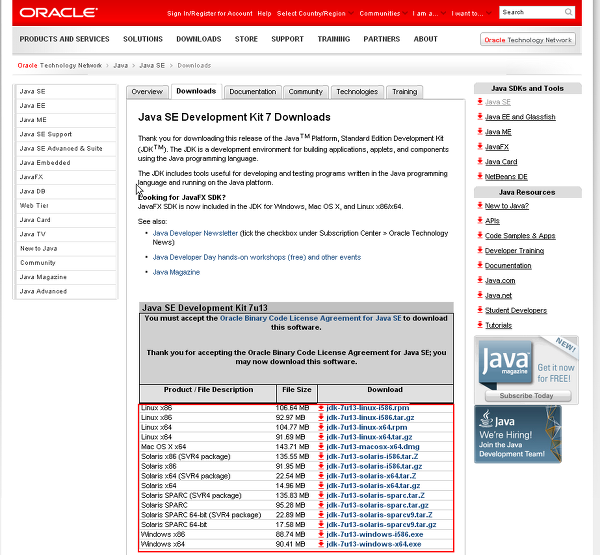Click the Java magazine cover image
The image size is (600, 555).
point(506,363)
